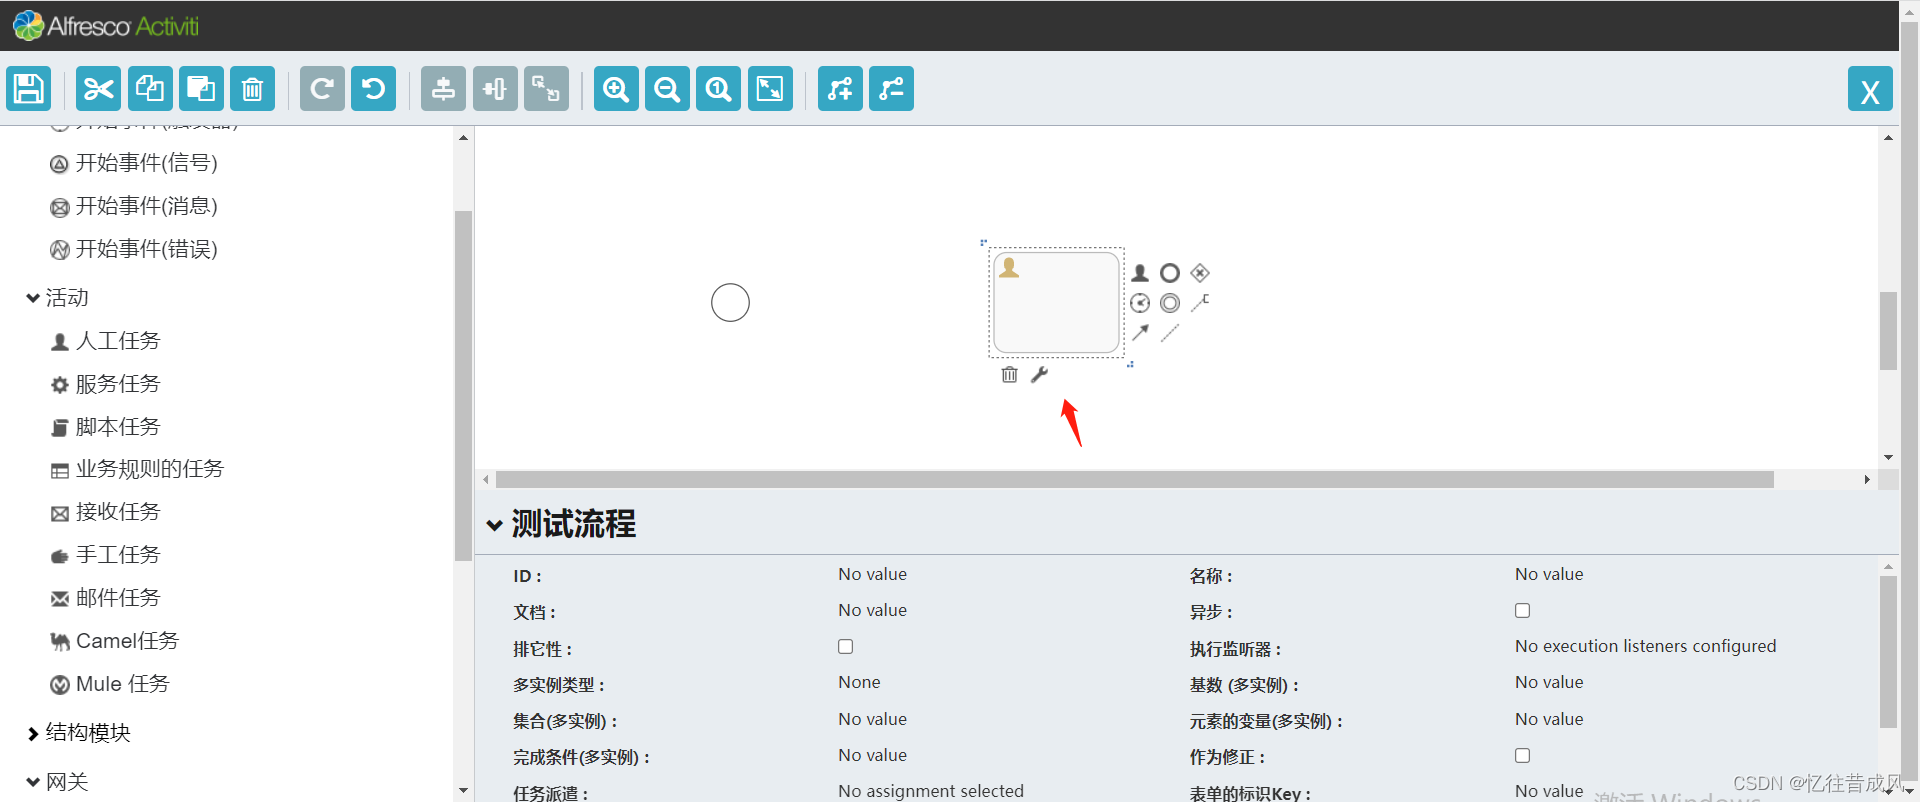Click the palette vertical scrollbar thumb
The image size is (1920, 802).
[x=463, y=385]
